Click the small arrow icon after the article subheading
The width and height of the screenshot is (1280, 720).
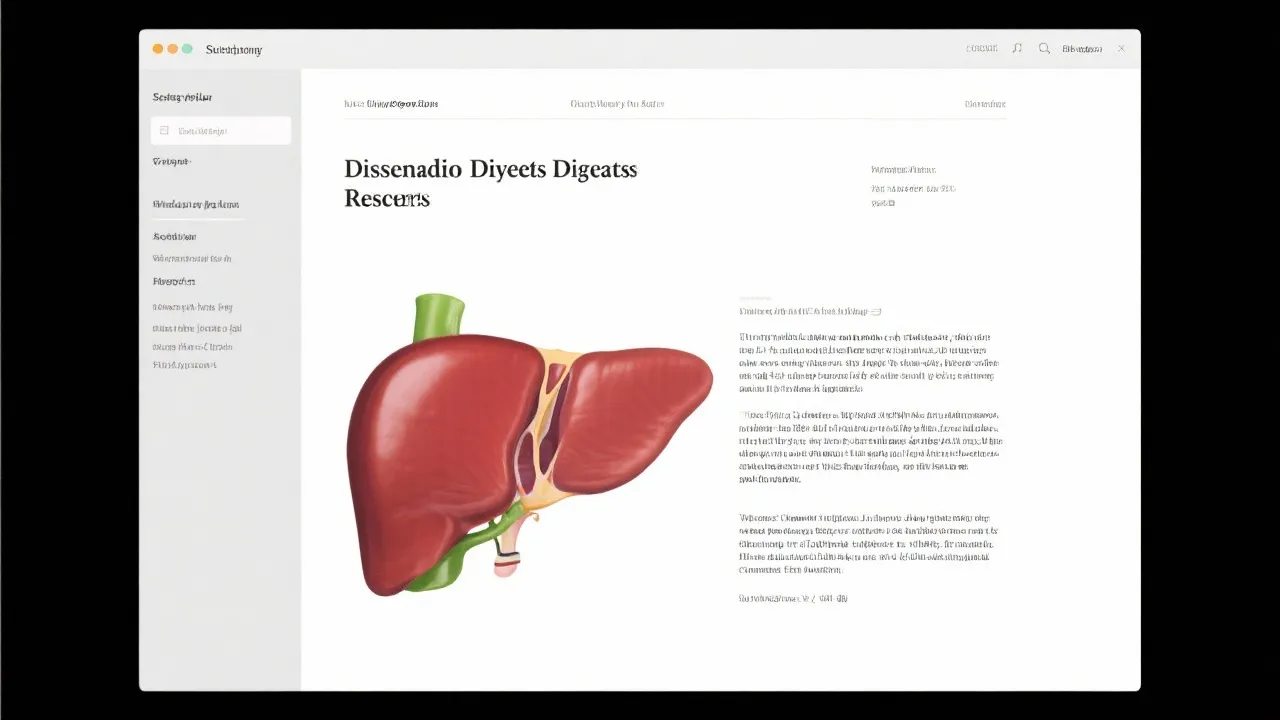(x=875, y=311)
